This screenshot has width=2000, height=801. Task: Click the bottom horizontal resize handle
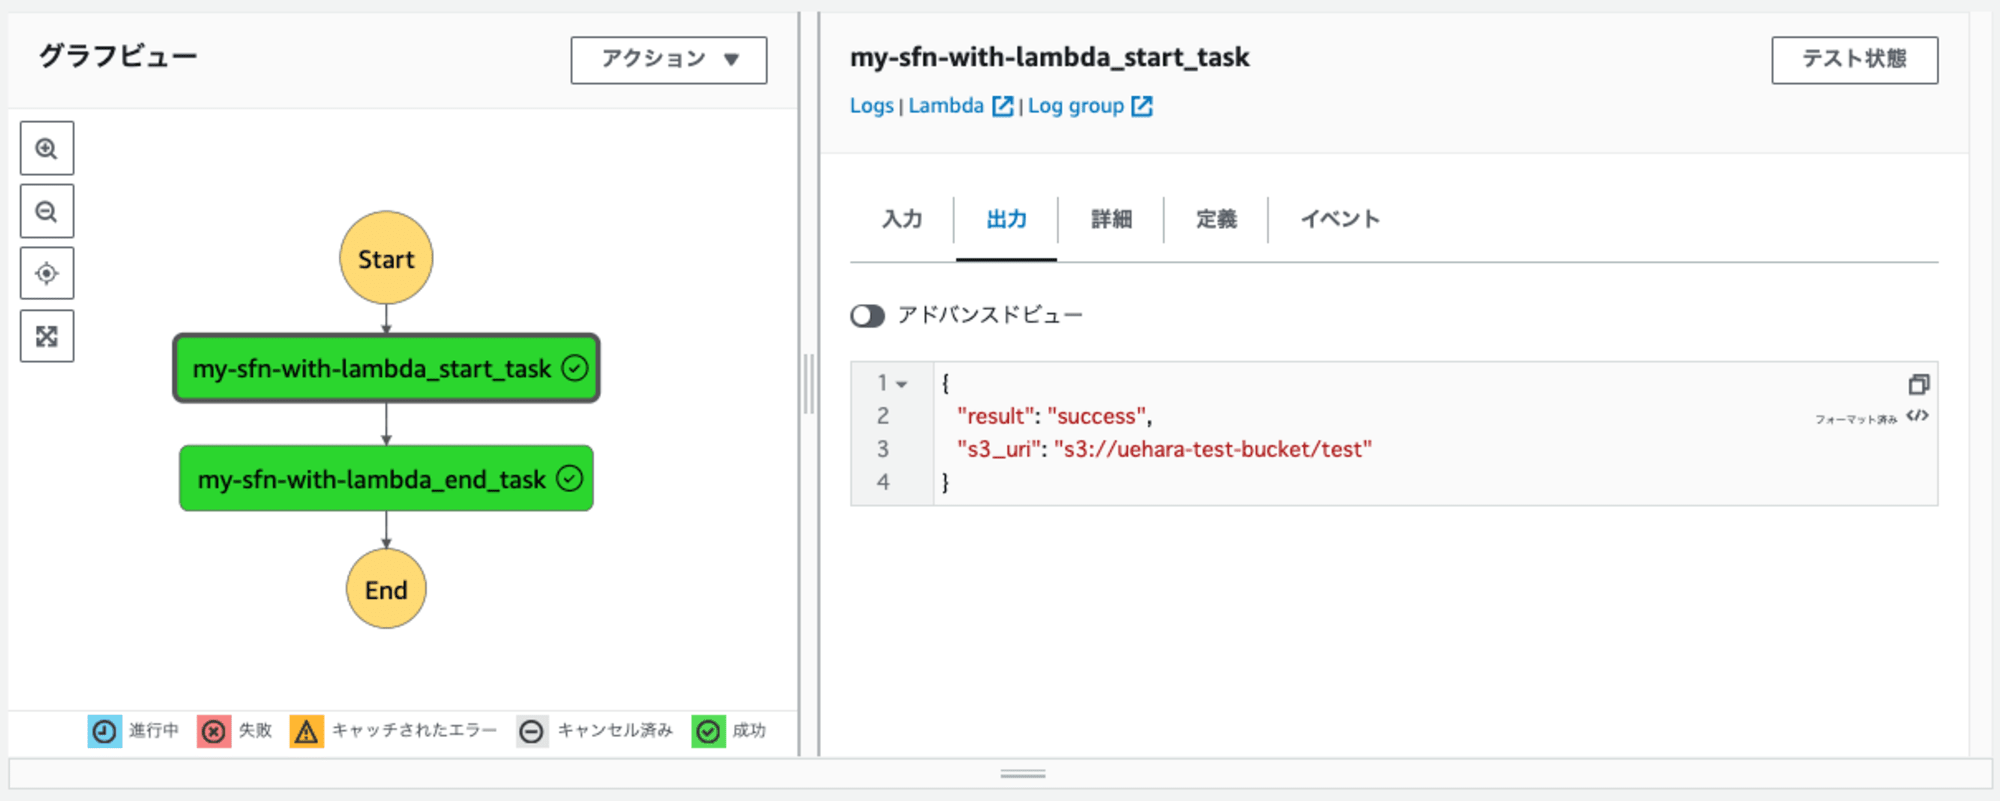click(1023, 774)
